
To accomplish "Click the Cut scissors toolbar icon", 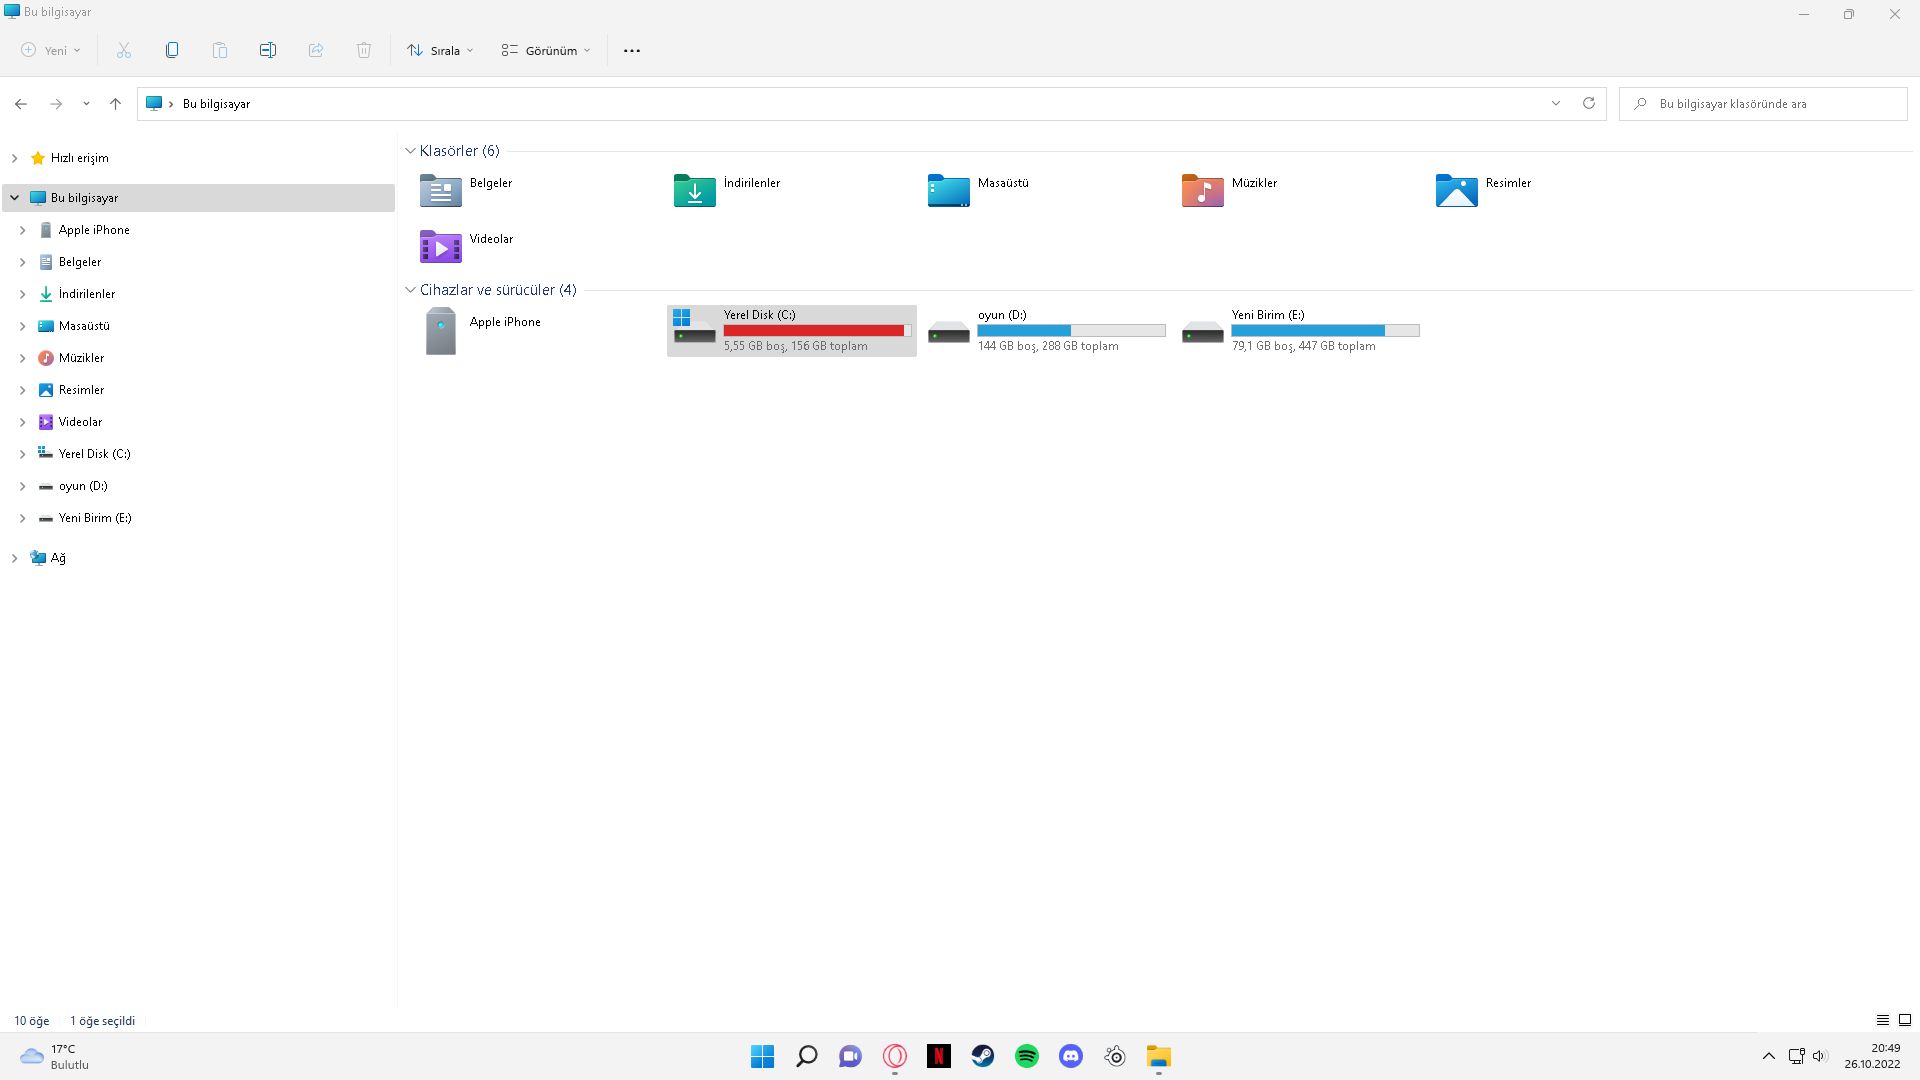I will tap(124, 50).
